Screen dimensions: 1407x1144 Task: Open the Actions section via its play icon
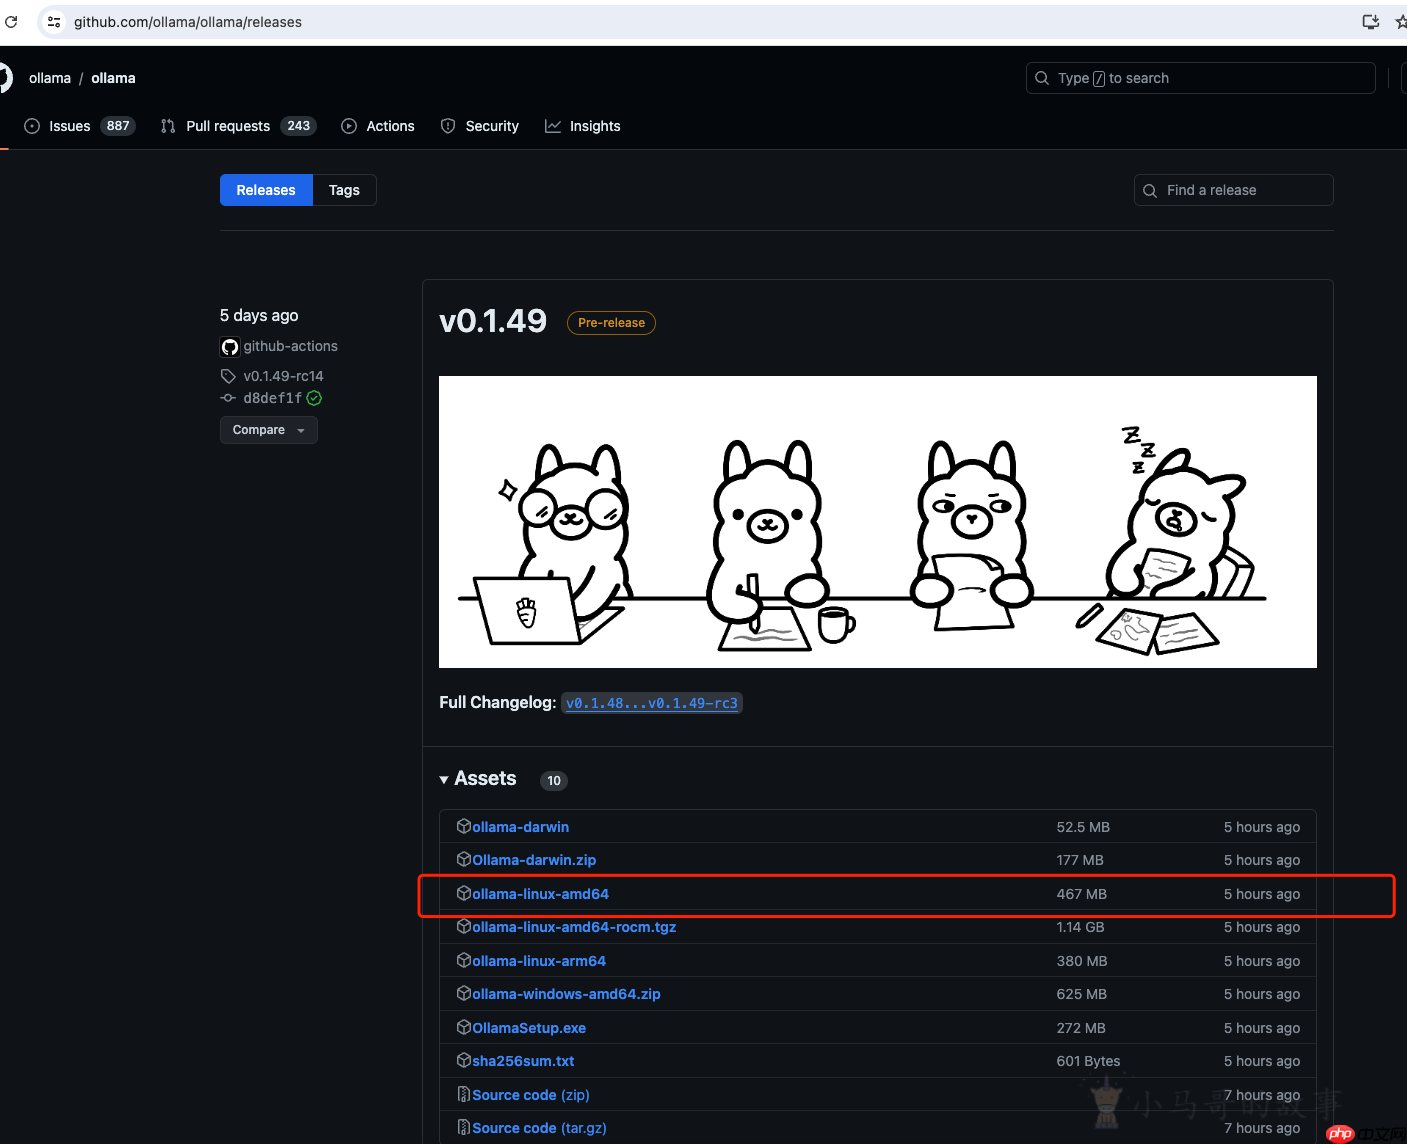pyautogui.click(x=349, y=125)
